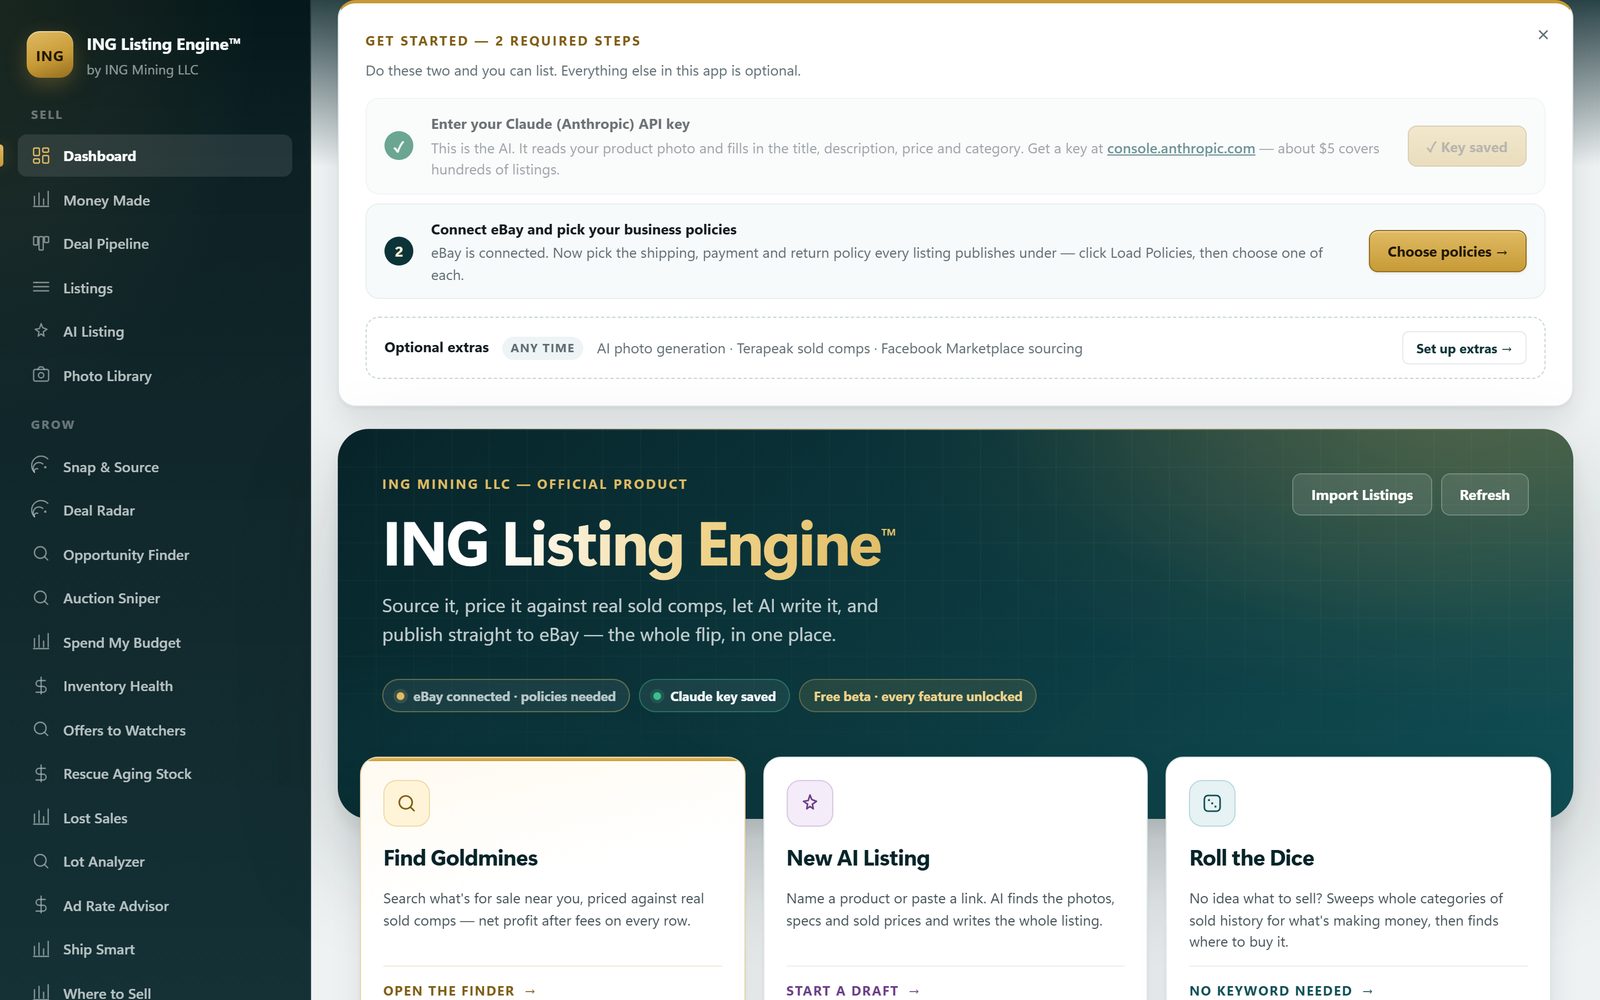
Task: Click eBay connected policies needed pill
Action: coord(506,696)
